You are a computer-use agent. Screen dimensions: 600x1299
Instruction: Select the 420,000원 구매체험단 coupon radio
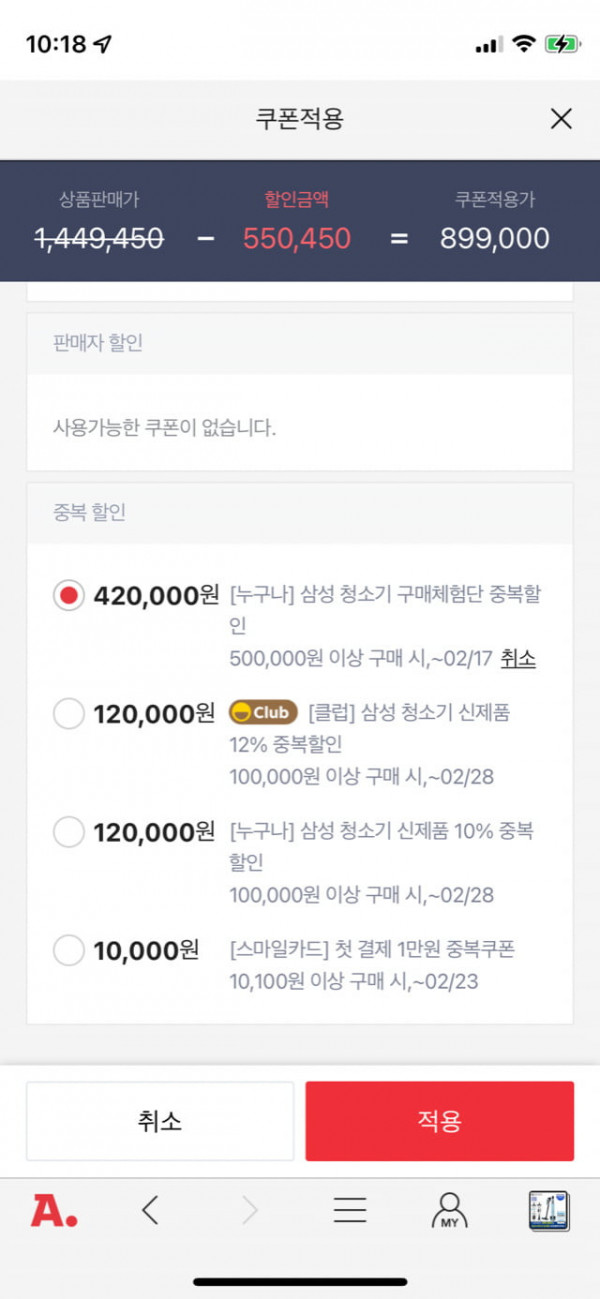69,596
